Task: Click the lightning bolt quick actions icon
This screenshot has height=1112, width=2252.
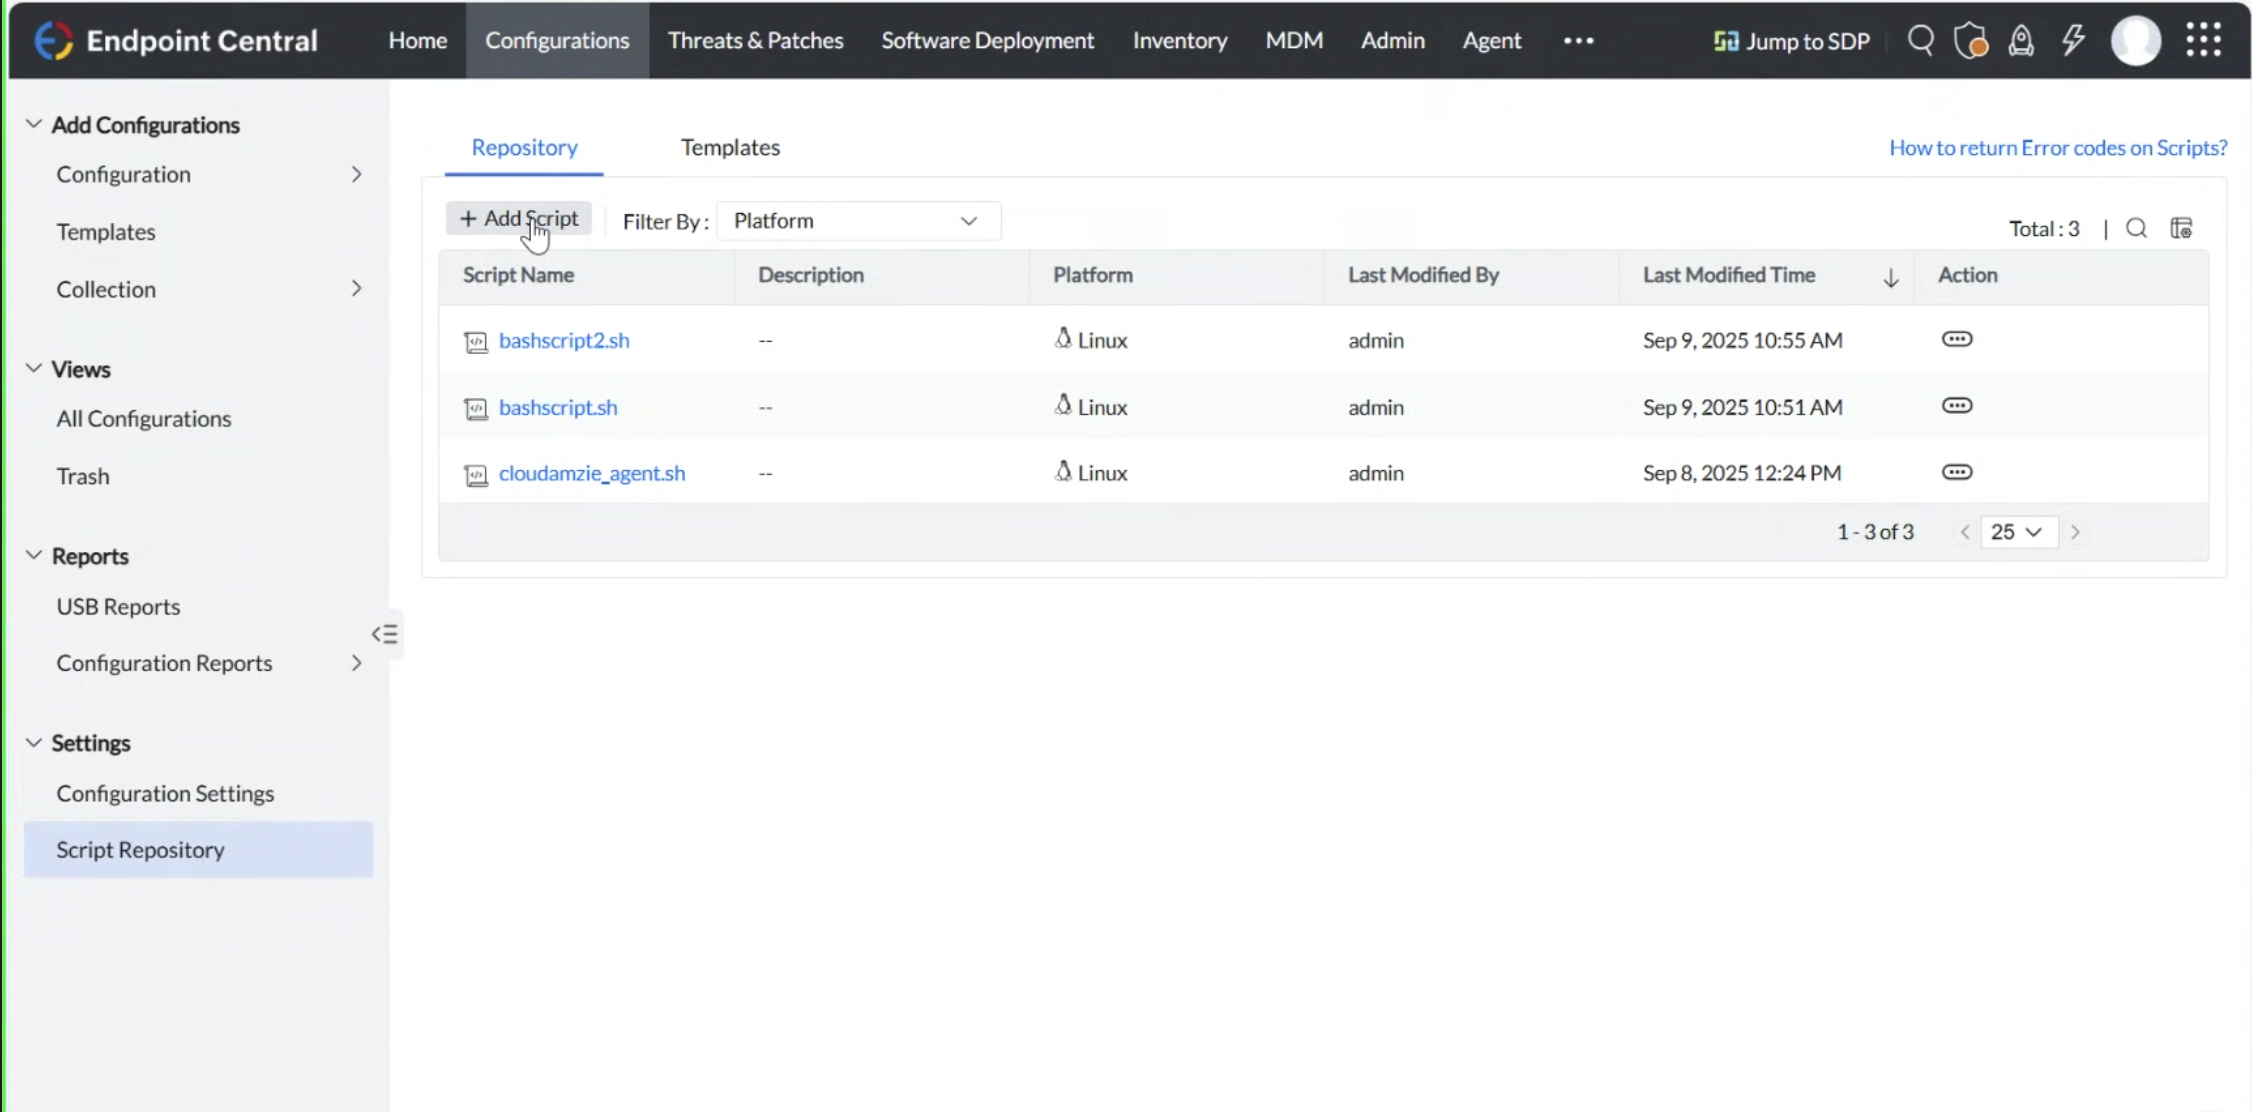Action: pyautogui.click(x=2073, y=41)
